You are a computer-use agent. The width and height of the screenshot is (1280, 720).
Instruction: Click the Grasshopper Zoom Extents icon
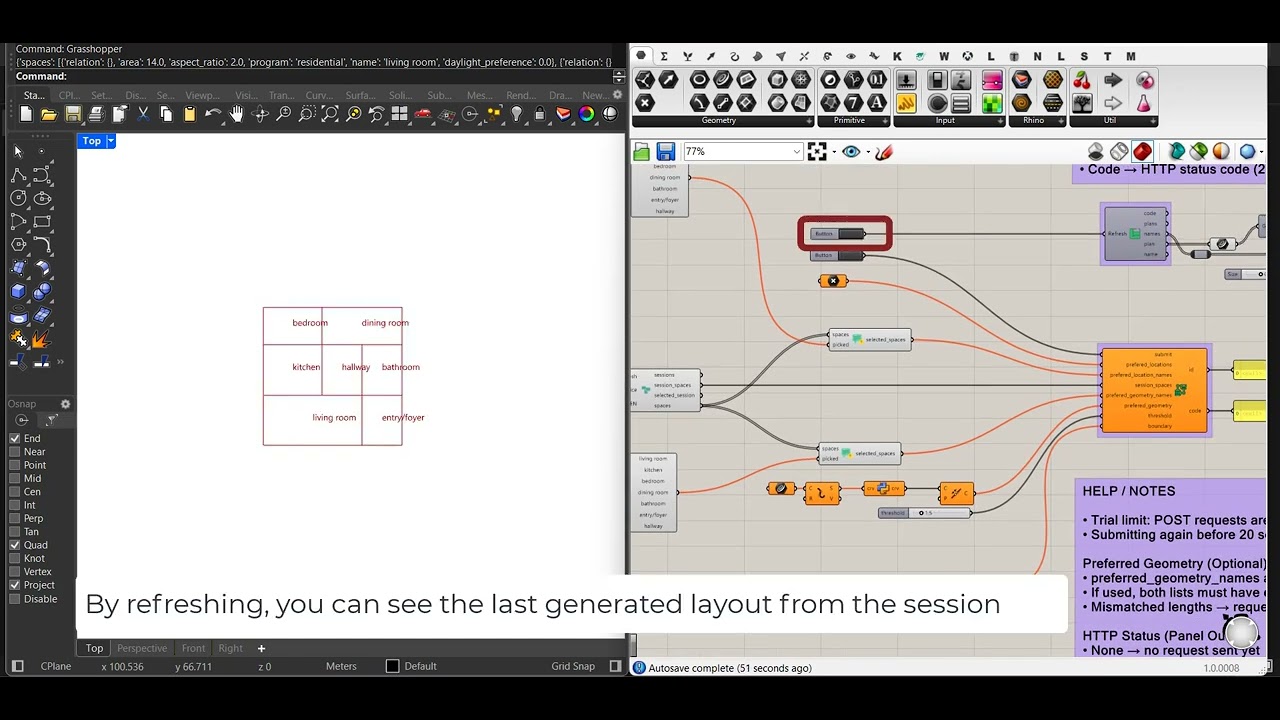click(817, 152)
